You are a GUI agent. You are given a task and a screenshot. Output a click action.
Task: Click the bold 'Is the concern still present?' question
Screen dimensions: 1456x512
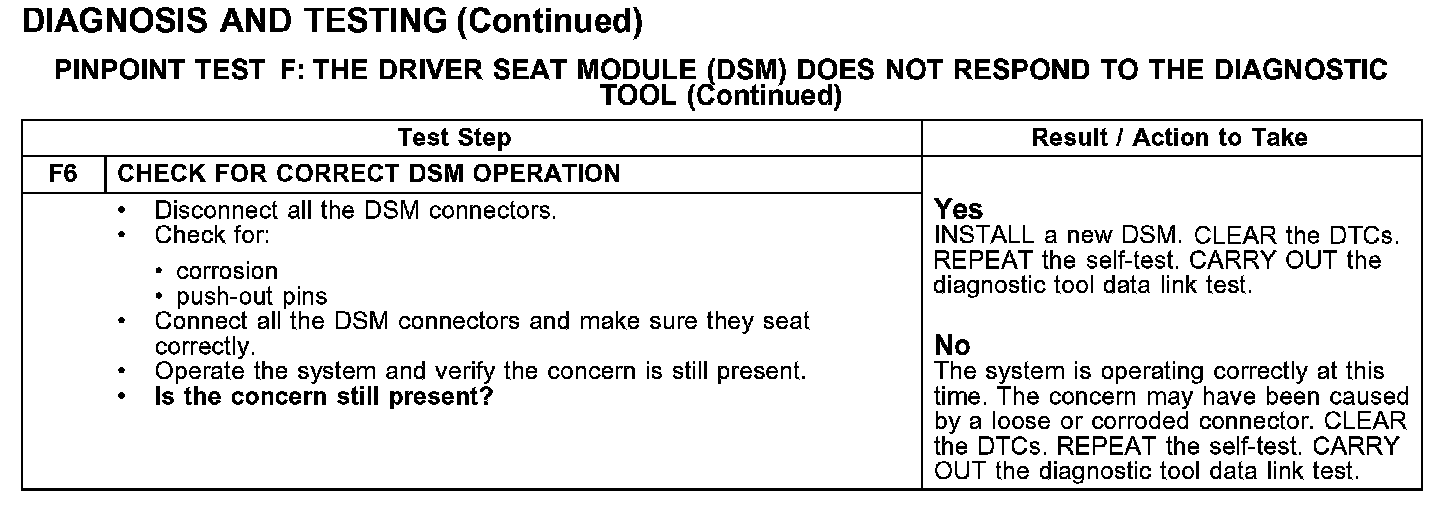326,396
